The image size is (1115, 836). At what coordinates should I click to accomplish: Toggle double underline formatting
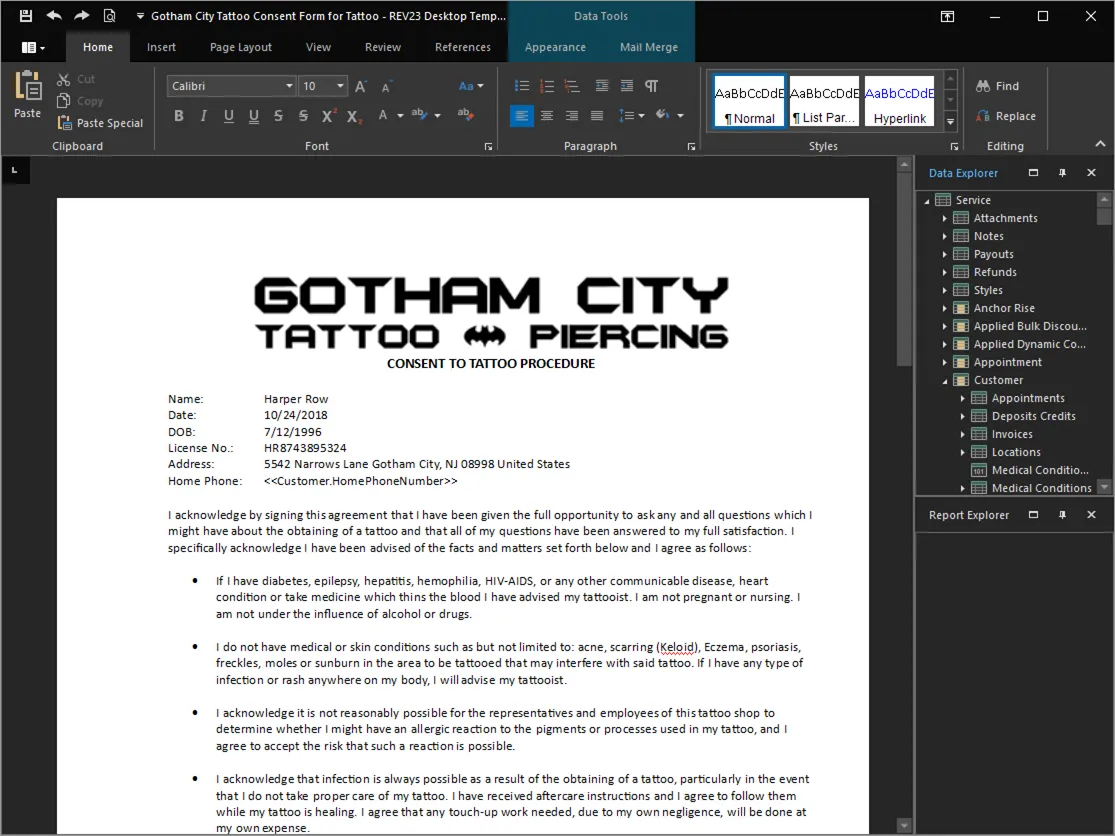pos(254,116)
